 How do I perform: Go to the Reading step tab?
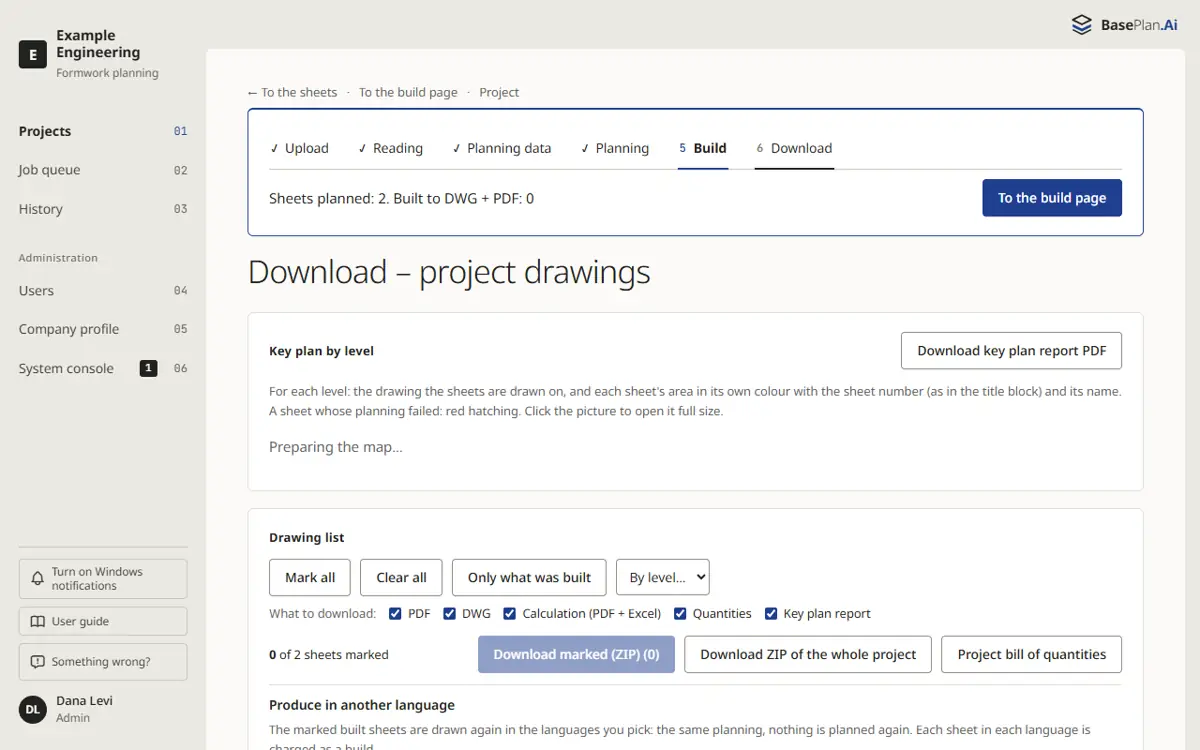[390, 148]
